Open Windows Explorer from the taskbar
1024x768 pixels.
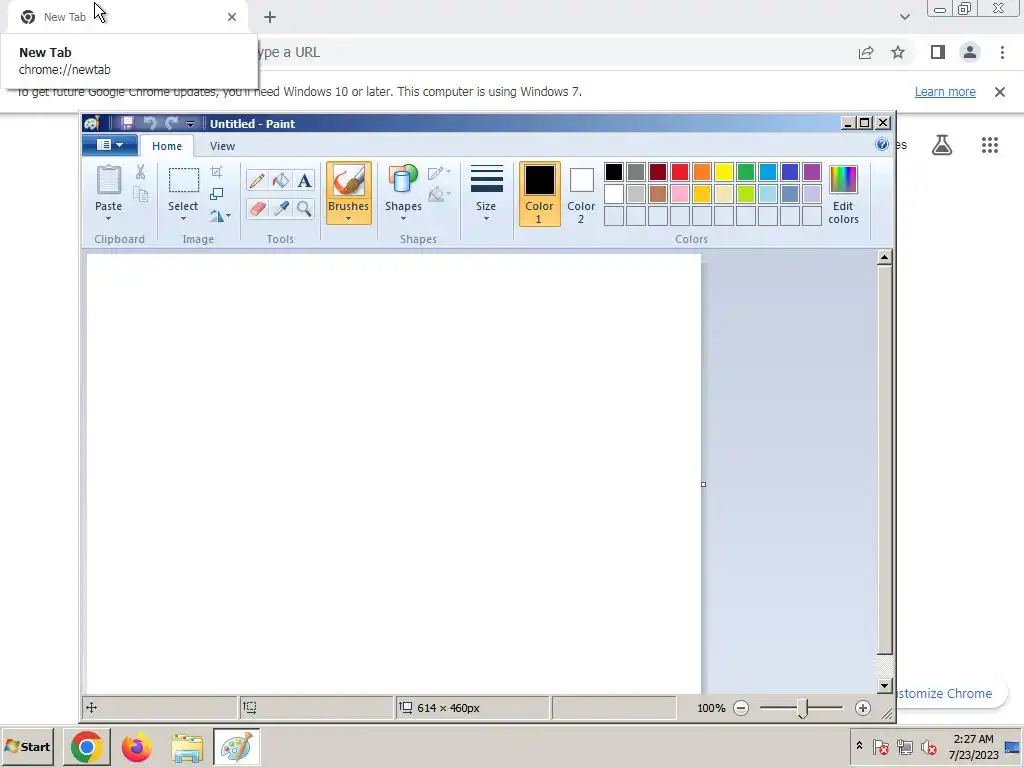coord(187,747)
